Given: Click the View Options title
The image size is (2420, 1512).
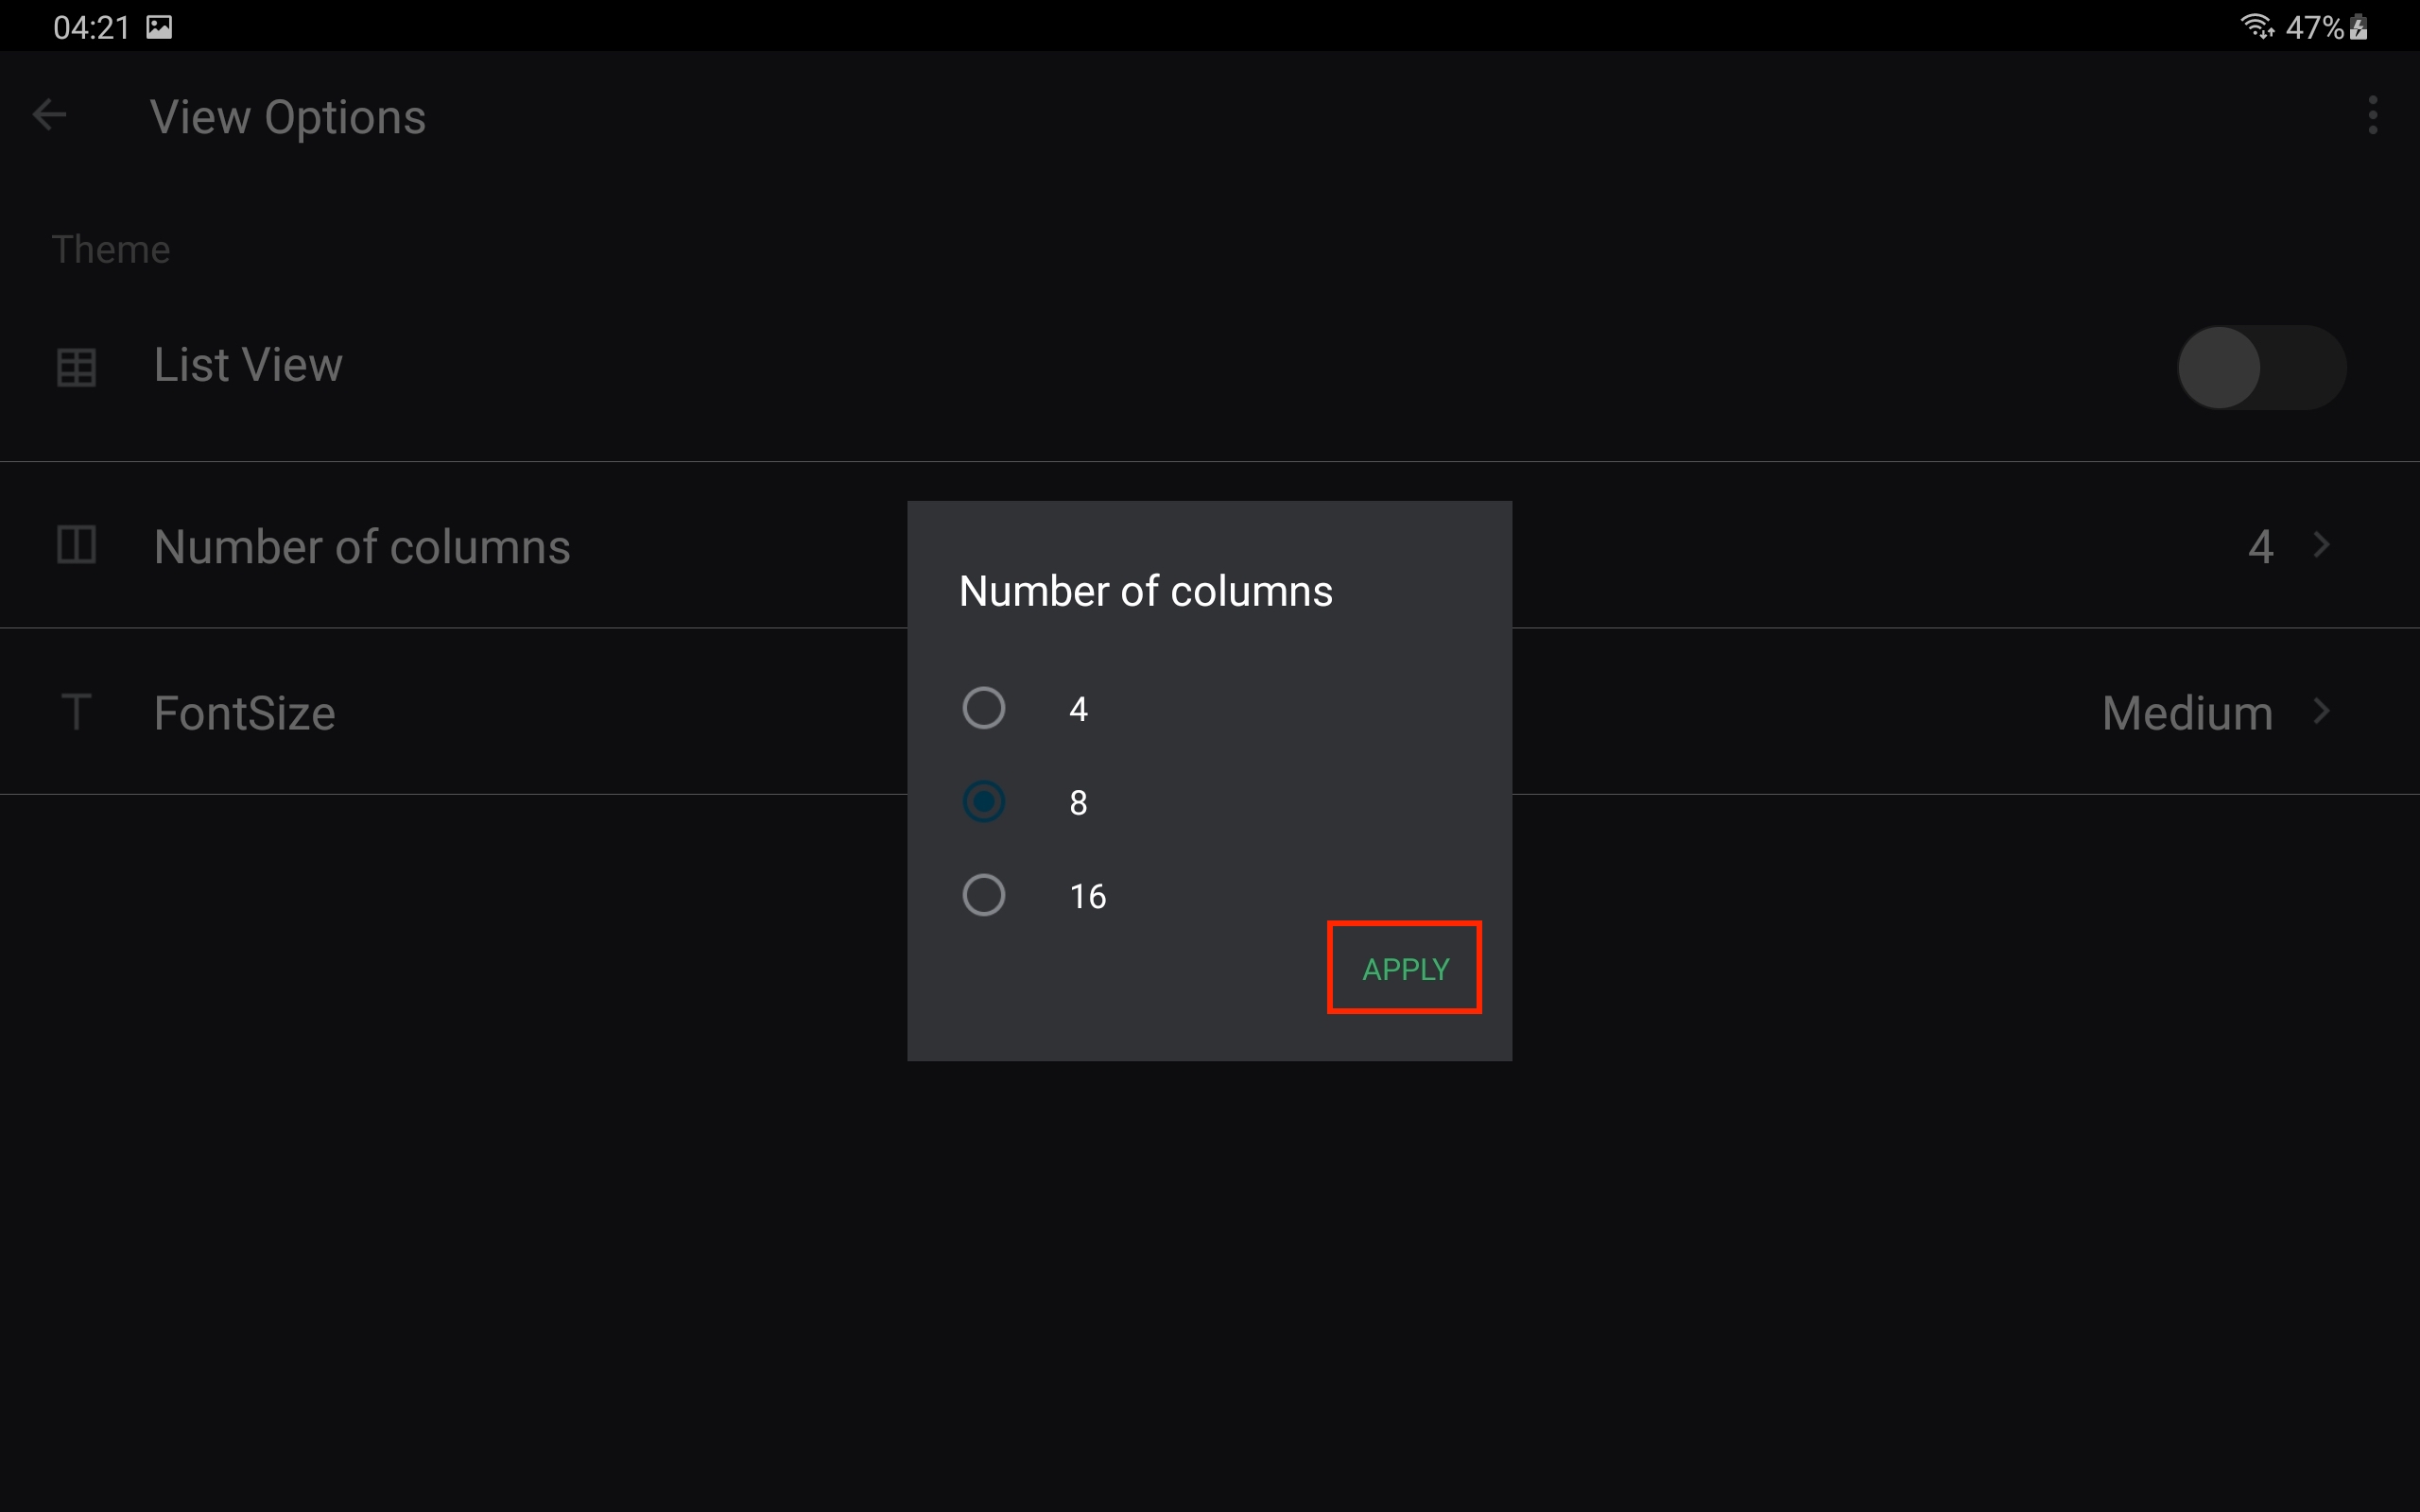Looking at the screenshot, I should click(x=288, y=117).
